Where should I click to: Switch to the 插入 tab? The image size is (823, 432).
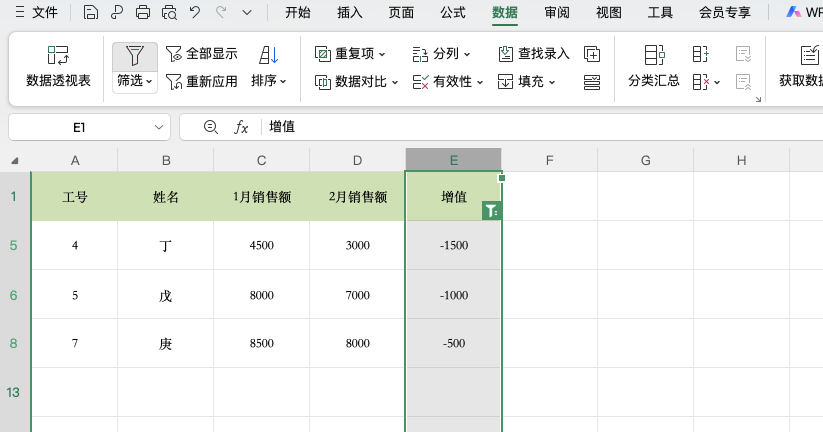[x=350, y=12]
